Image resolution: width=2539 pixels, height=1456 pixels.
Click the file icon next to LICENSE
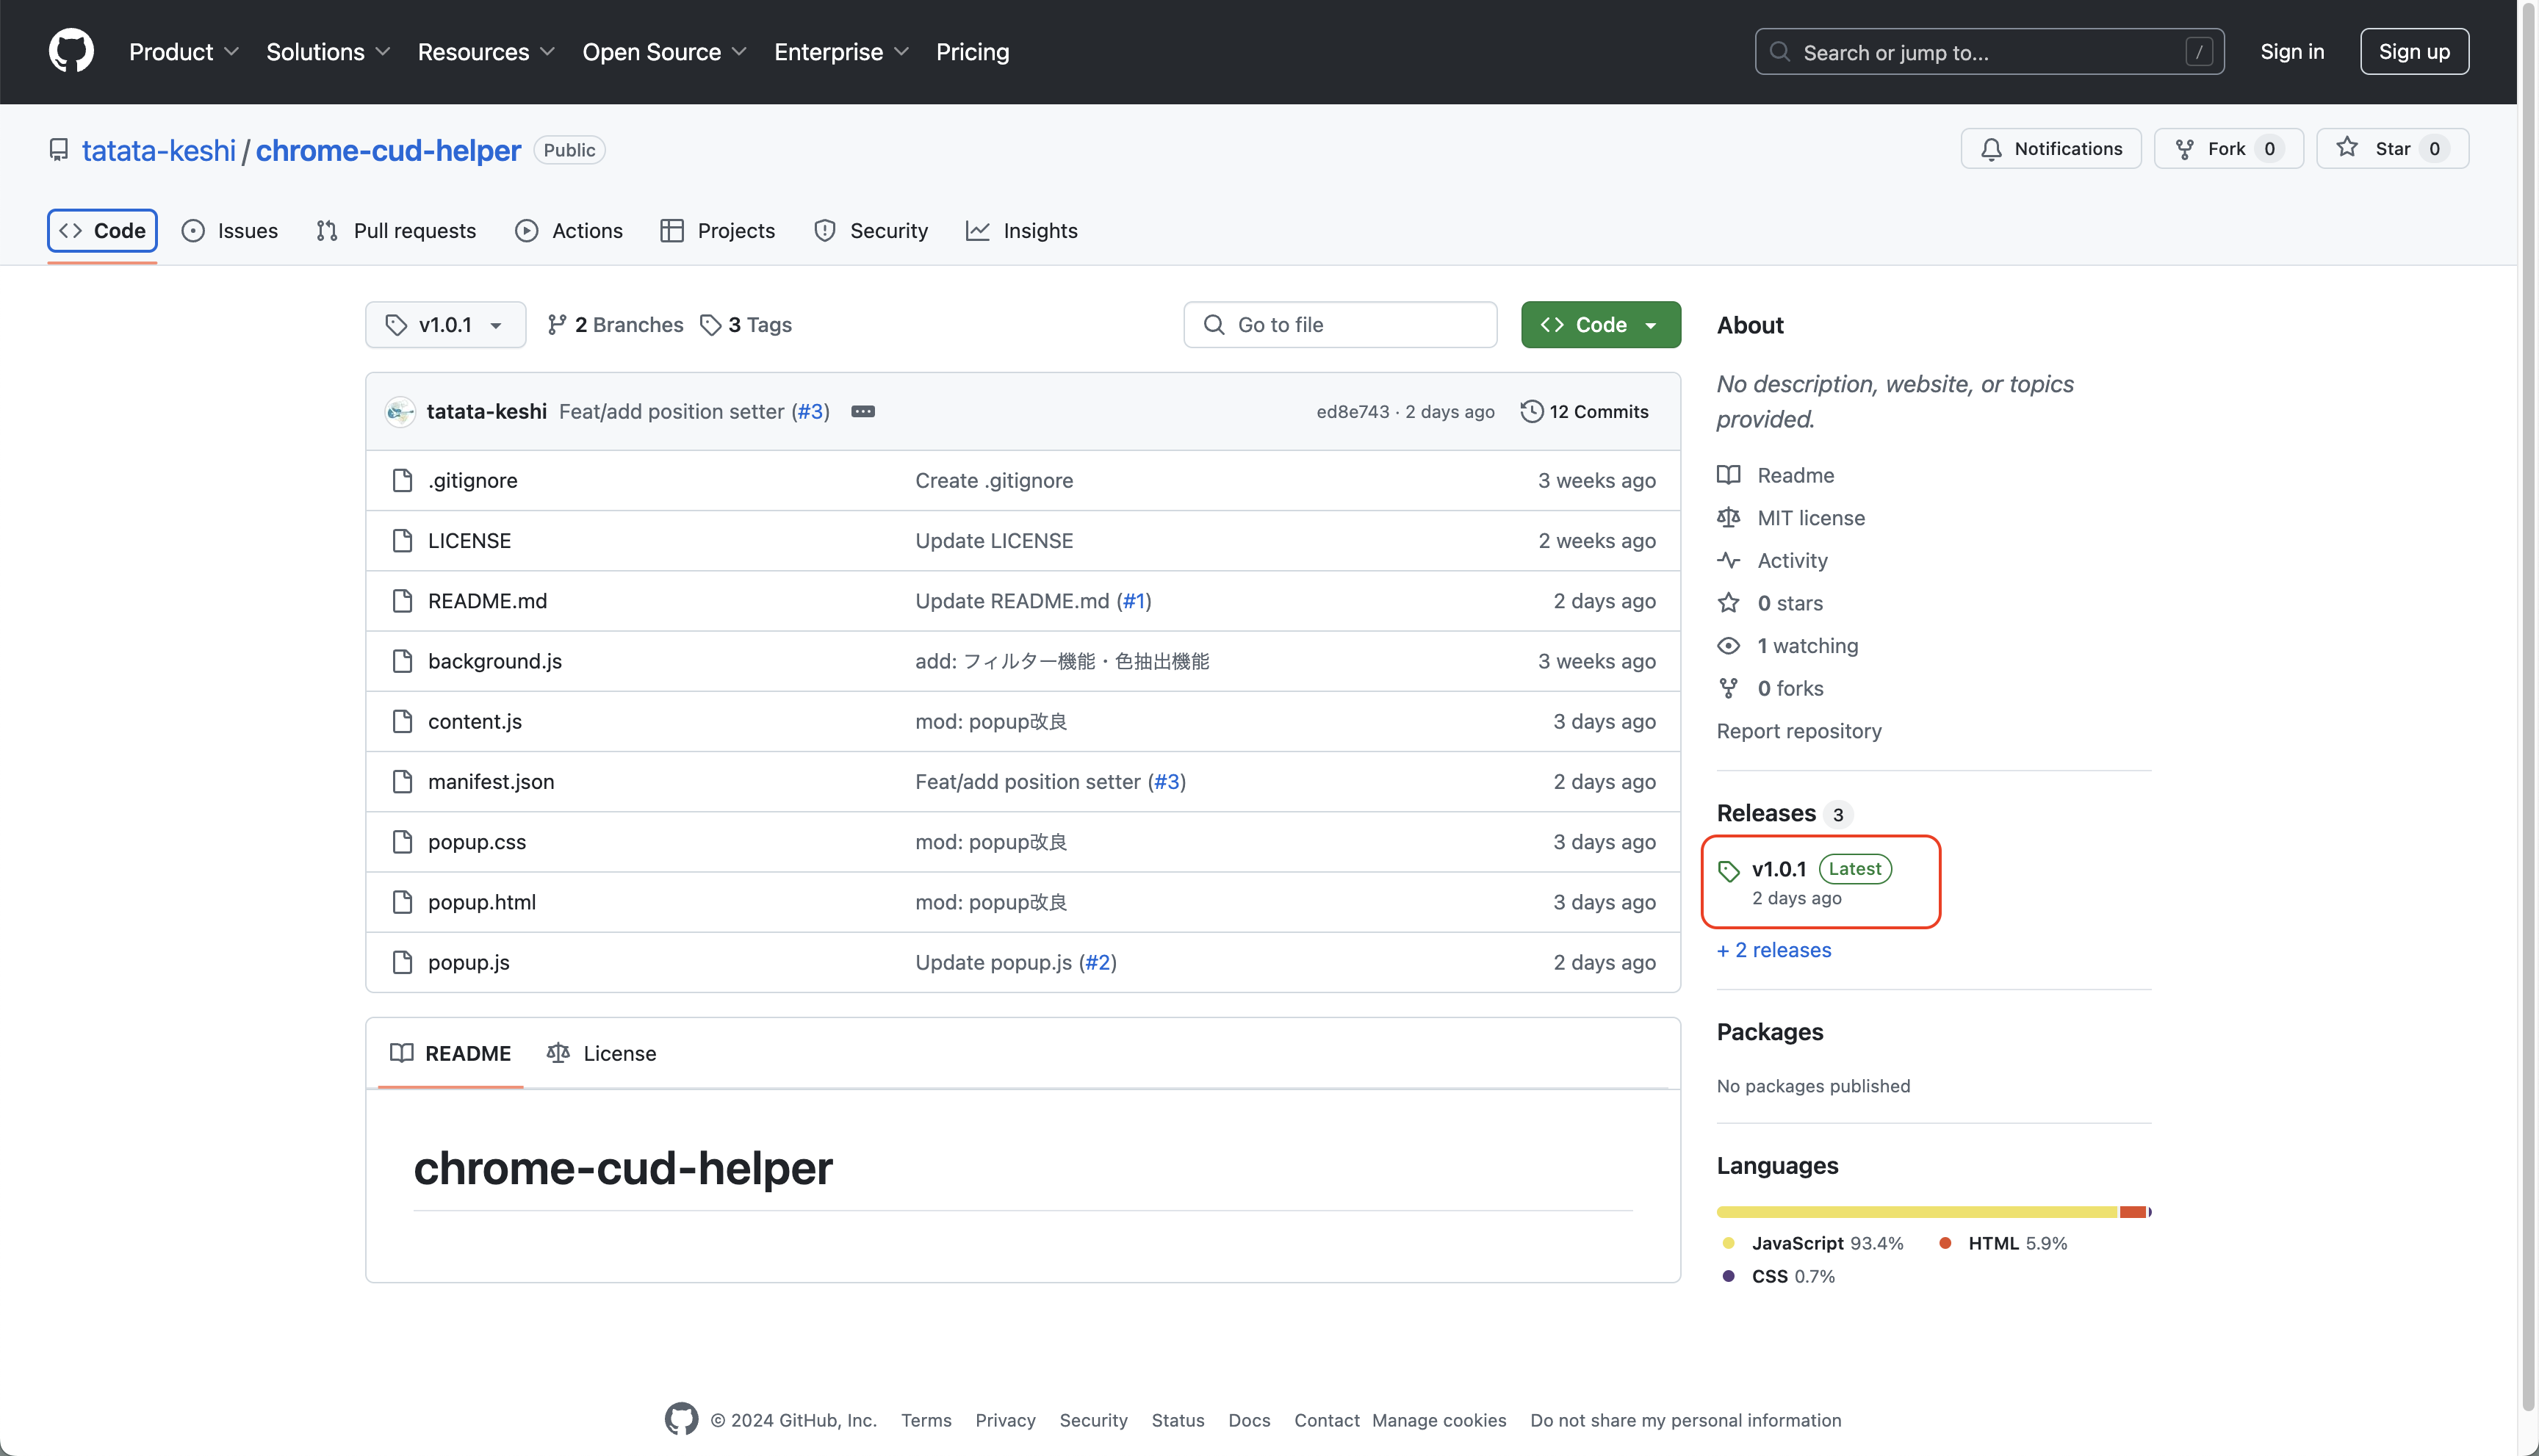pyautogui.click(x=402, y=540)
